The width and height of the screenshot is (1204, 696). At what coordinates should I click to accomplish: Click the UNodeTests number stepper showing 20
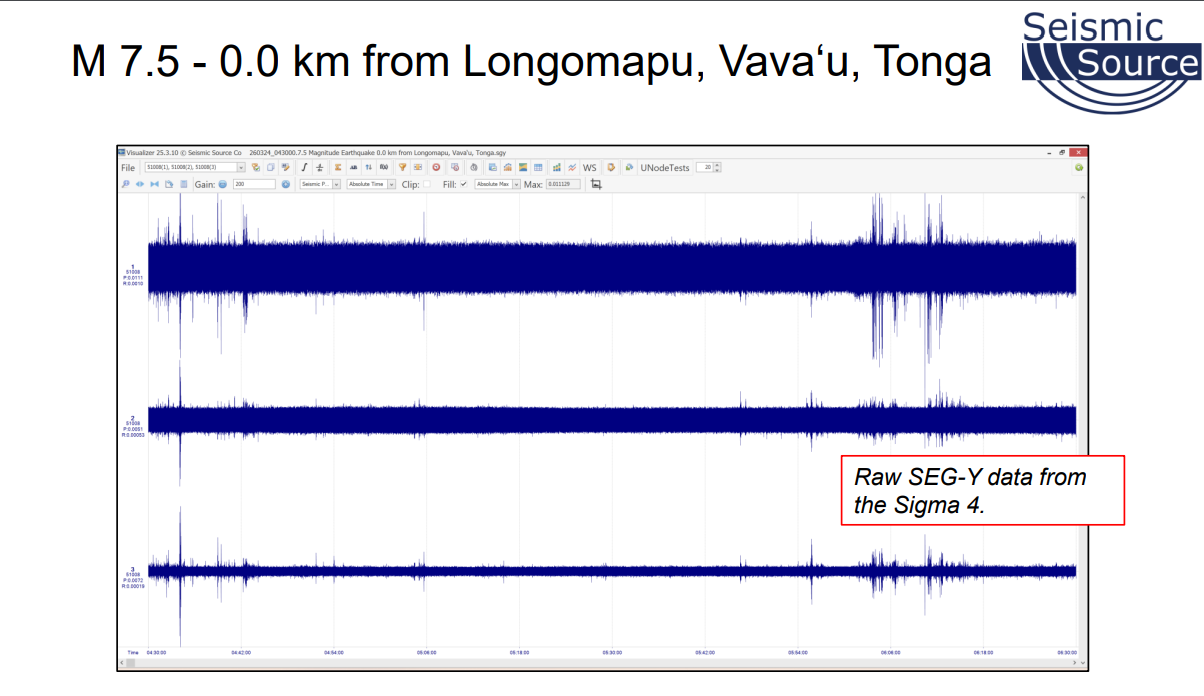tap(708, 167)
